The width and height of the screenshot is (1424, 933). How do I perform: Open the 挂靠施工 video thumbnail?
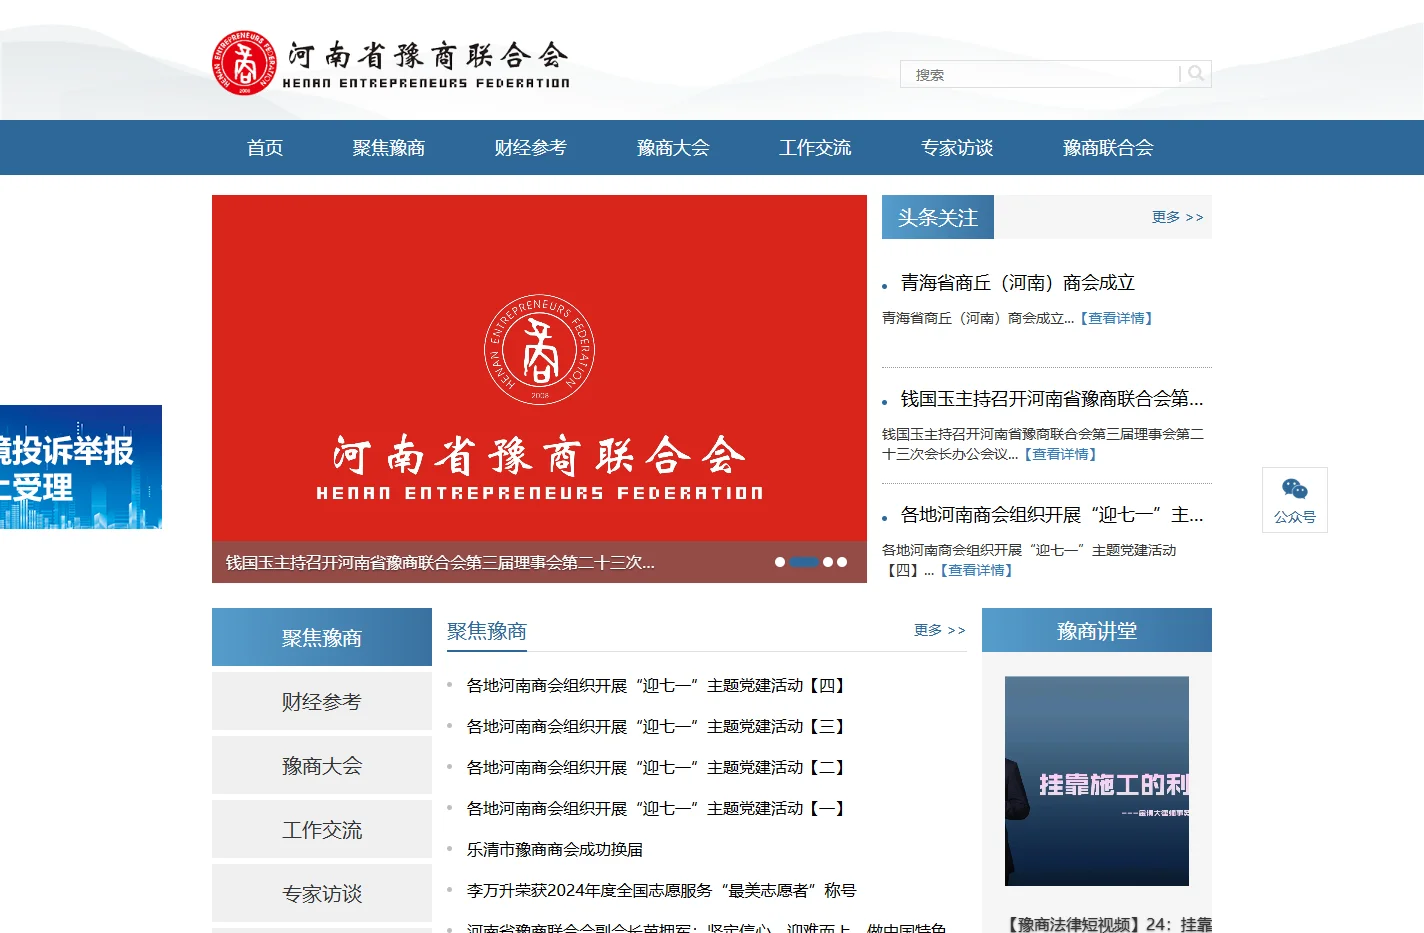tap(1097, 781)
